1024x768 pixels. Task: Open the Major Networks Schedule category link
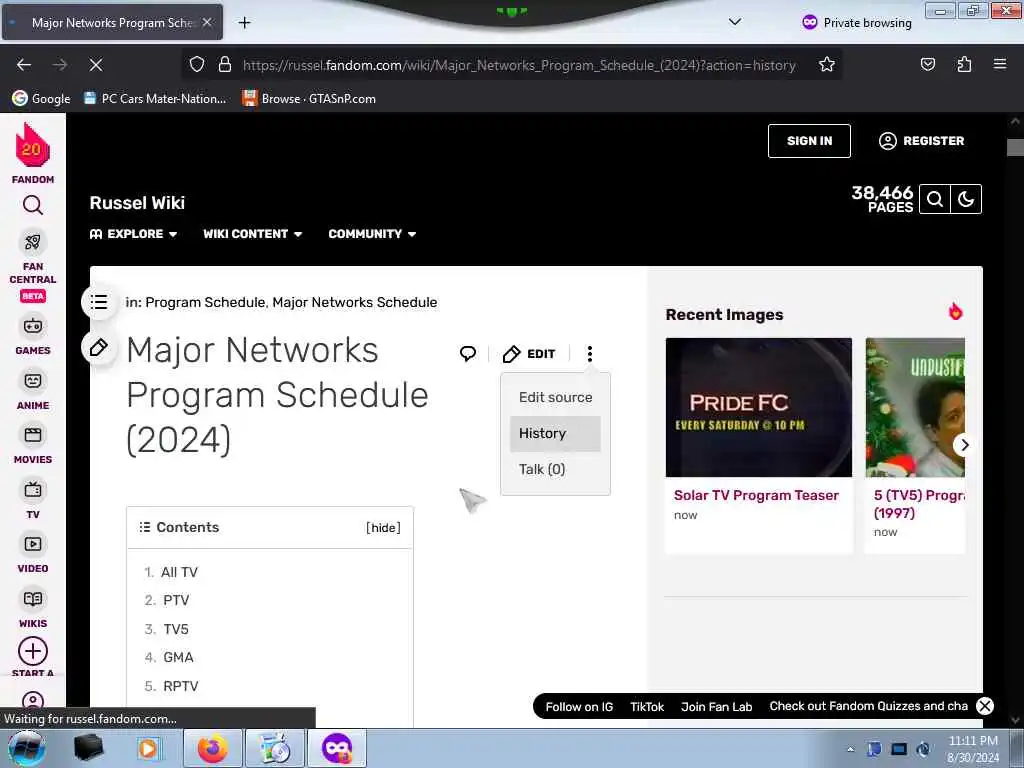coord(355,302)
